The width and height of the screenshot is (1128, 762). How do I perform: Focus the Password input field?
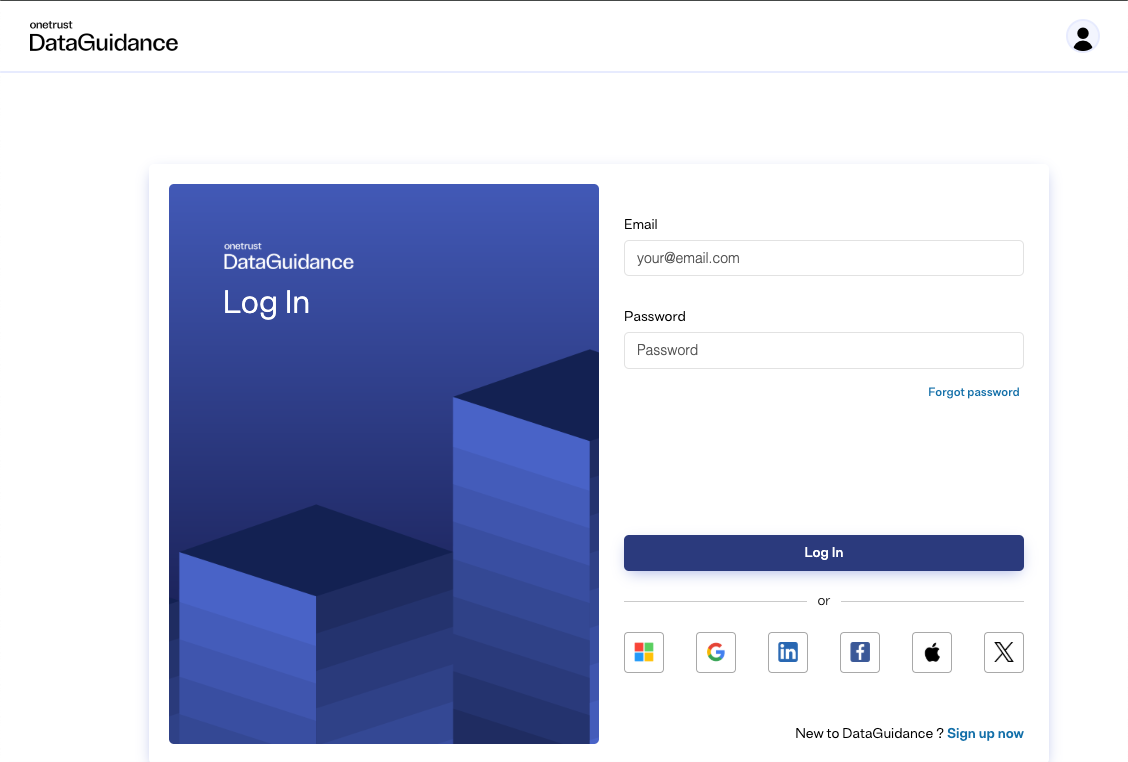tap(823, 350)
